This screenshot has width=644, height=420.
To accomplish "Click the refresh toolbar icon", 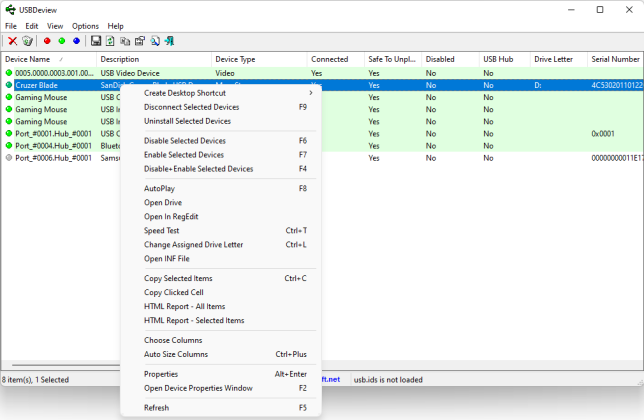I will (110, 41).
